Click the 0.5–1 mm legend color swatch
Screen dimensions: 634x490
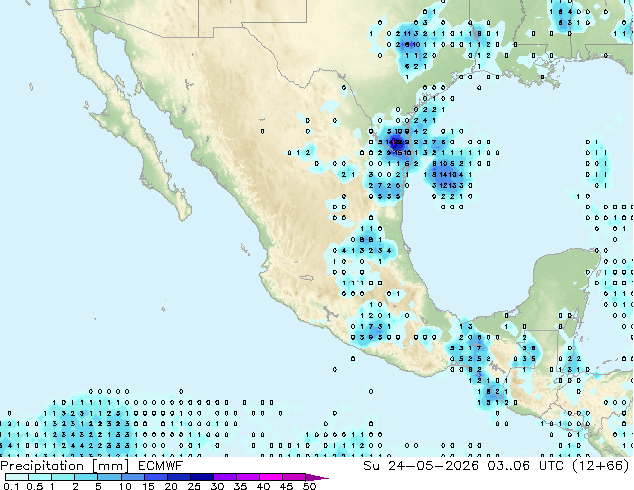(40, 477)
